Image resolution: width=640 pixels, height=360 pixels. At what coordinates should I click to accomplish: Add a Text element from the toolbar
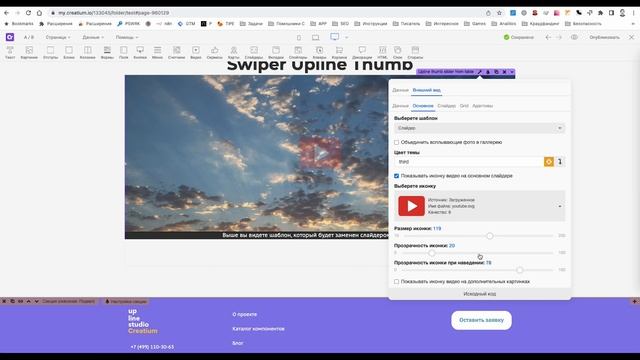pos(10,53)
